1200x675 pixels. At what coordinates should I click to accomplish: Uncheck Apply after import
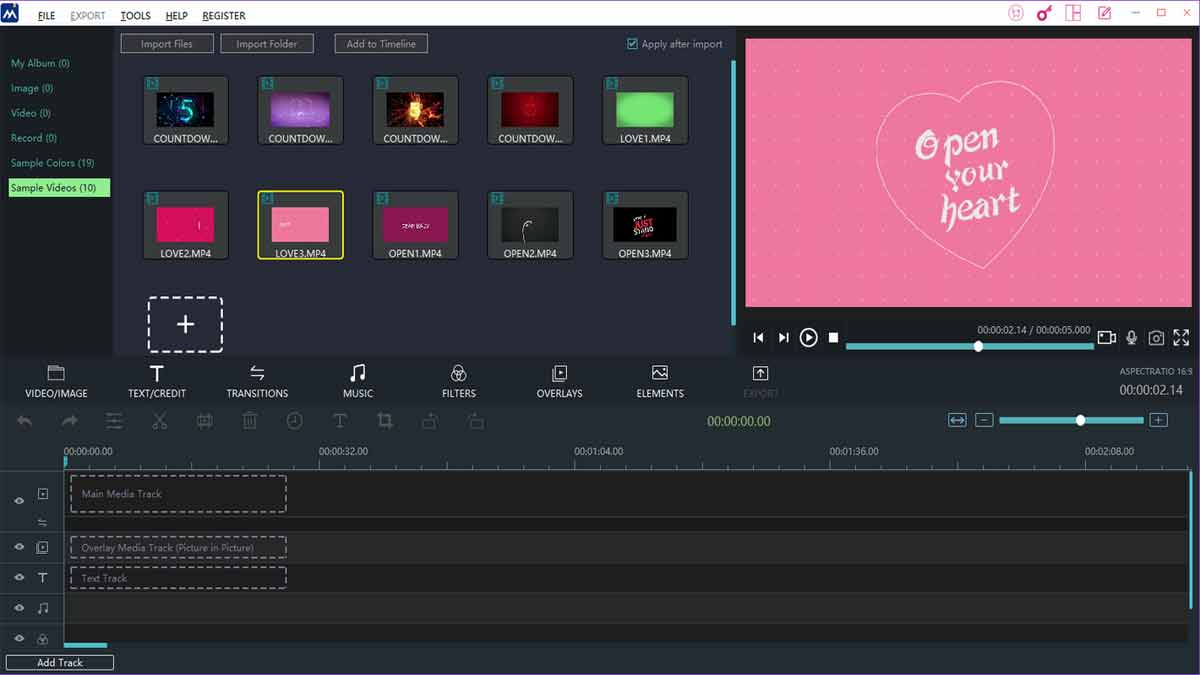[632, 43]
